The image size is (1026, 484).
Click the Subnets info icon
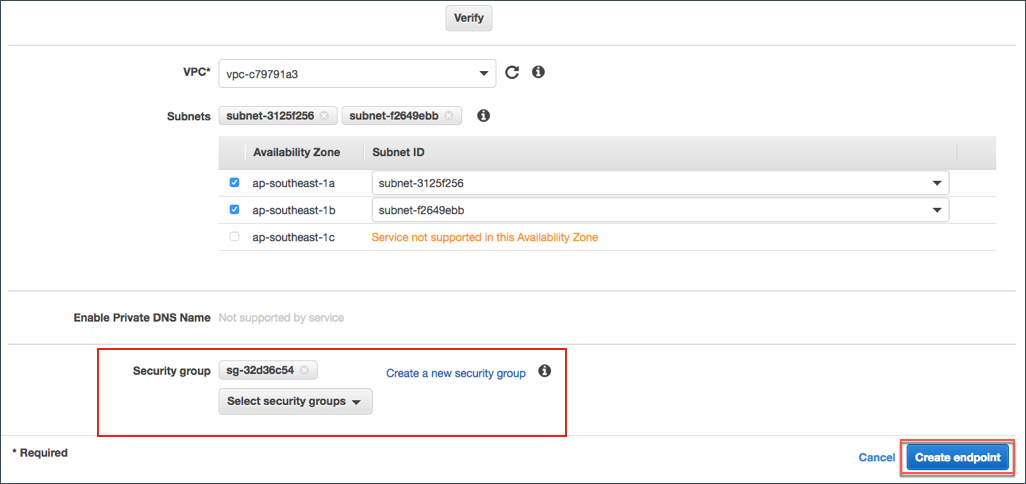(483, 116)
